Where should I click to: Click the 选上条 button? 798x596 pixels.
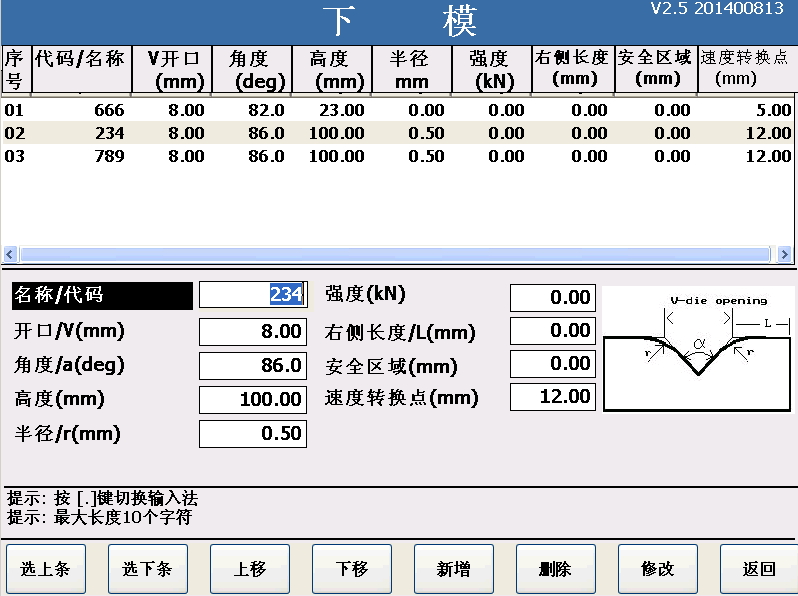(x=45, y=569)
